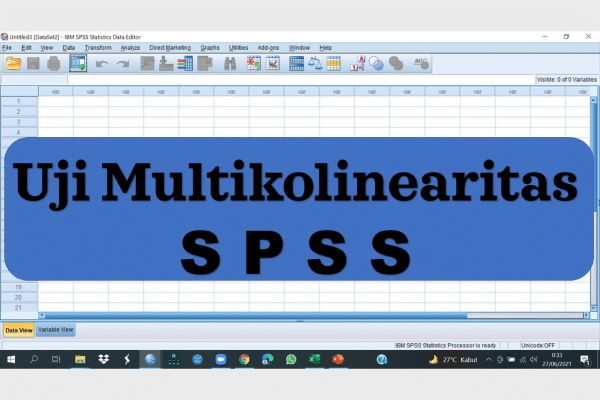Click the Spell check ABC icon
The image size is (600, 400).
click(421, 64)
